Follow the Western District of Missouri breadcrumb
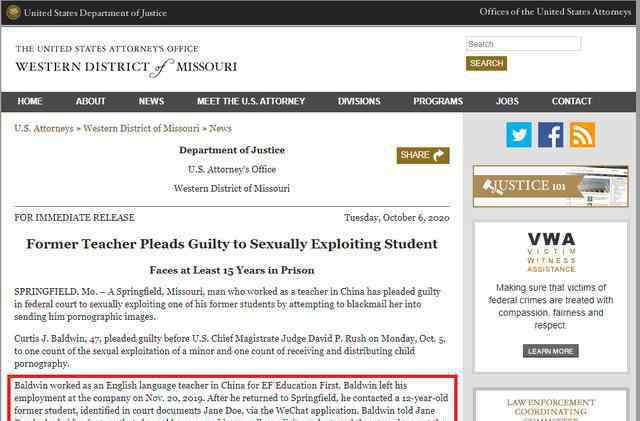This screenshot has height=421, width=640. (x=141, y=129)
